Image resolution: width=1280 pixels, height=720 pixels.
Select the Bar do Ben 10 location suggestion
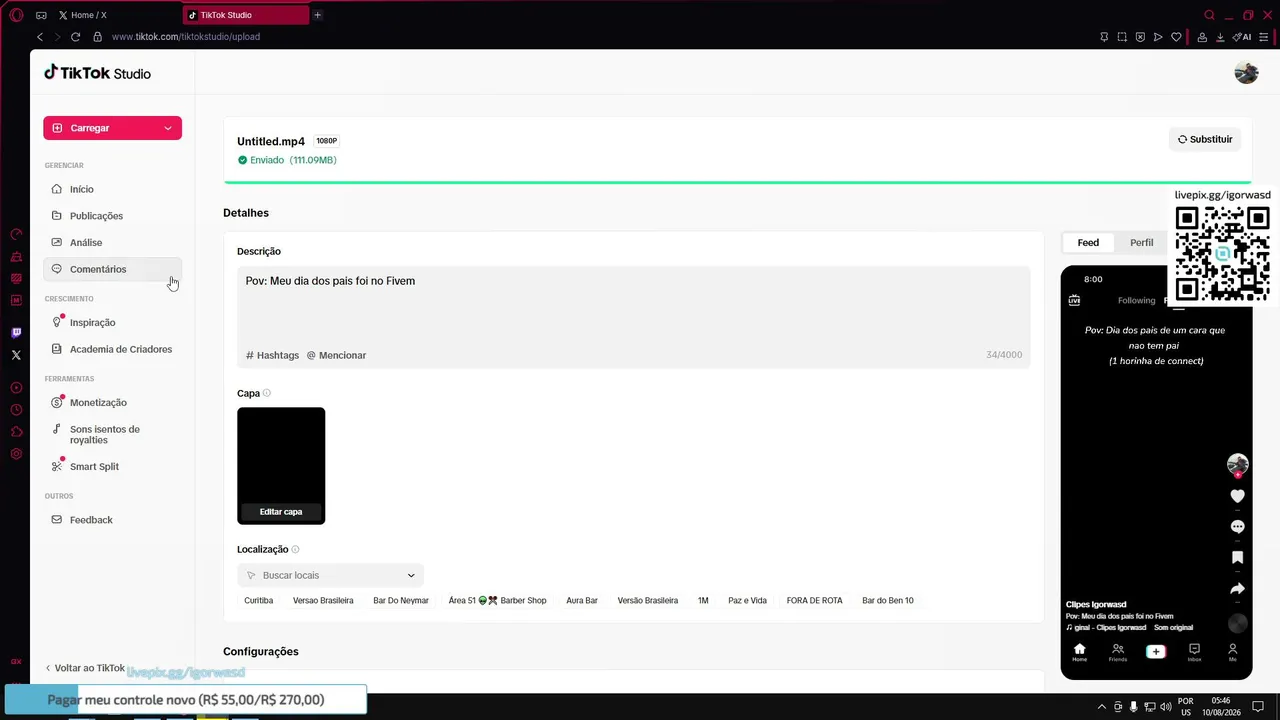pos(888,601)
